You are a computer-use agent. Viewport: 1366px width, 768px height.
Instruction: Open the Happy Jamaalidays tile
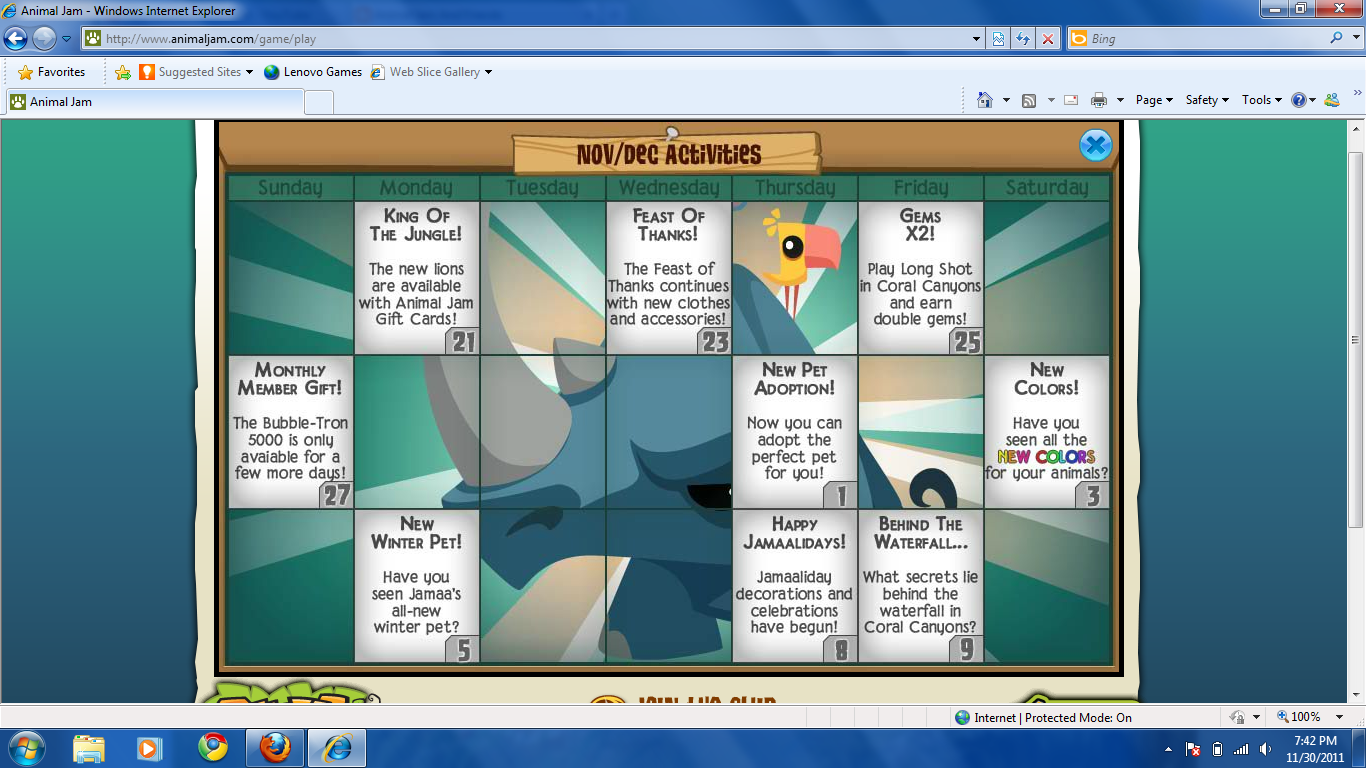click(795, 586)
